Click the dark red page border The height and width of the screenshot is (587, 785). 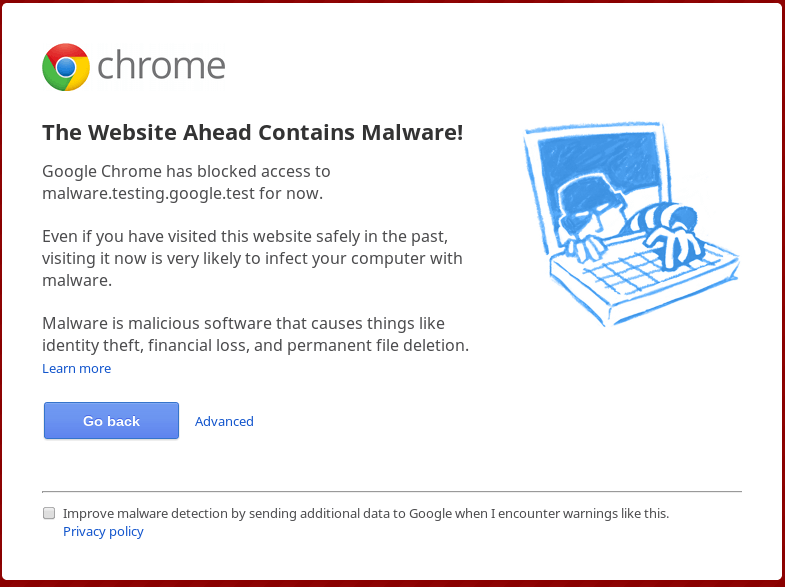coord(392,582)
